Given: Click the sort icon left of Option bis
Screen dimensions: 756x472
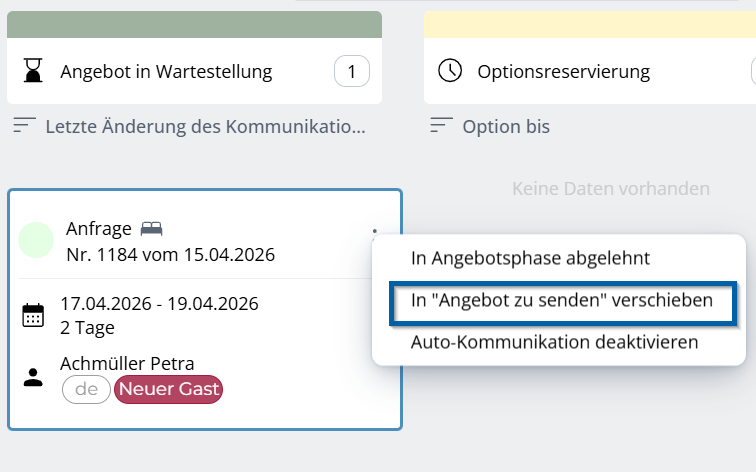Looking at the screenshot, I should [x=441, y=127].
